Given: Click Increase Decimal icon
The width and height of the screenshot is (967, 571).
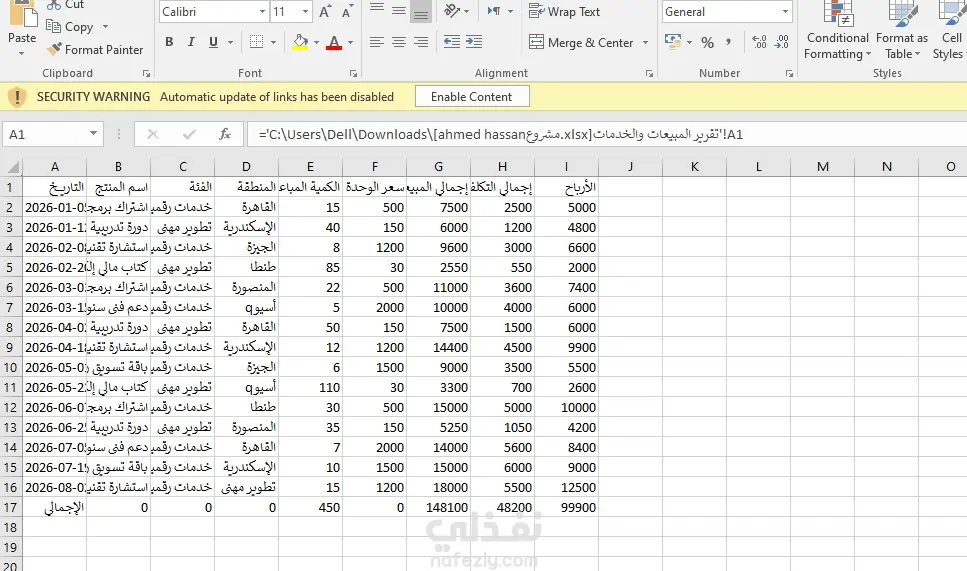Looking at the screenshot, I should 759,42.
